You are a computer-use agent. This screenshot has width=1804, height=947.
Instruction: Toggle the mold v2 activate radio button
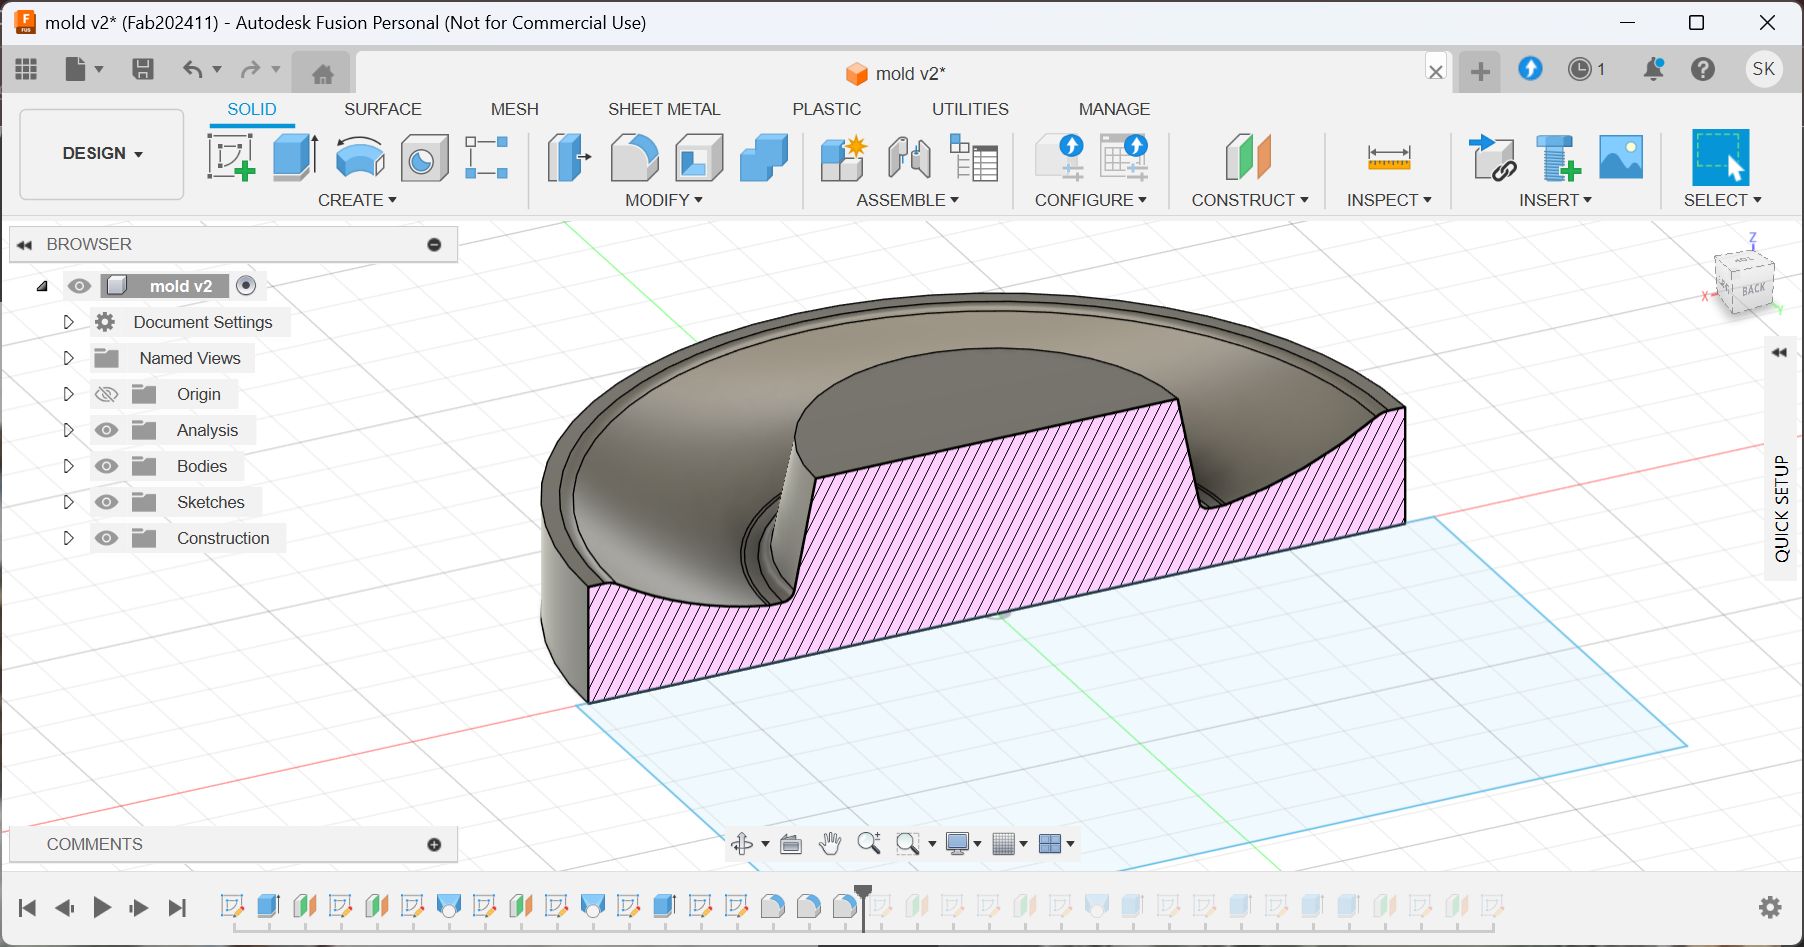click(246, 286)
